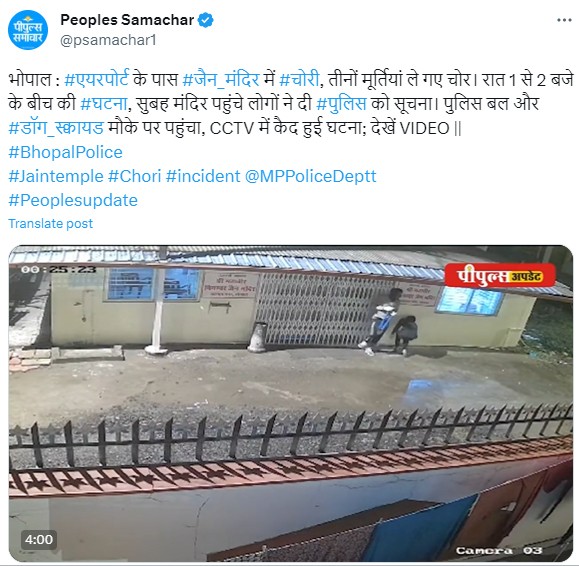579x566 pixels.
Task: Open the #पुलिस hashtag
Action: tap(342, 103)
